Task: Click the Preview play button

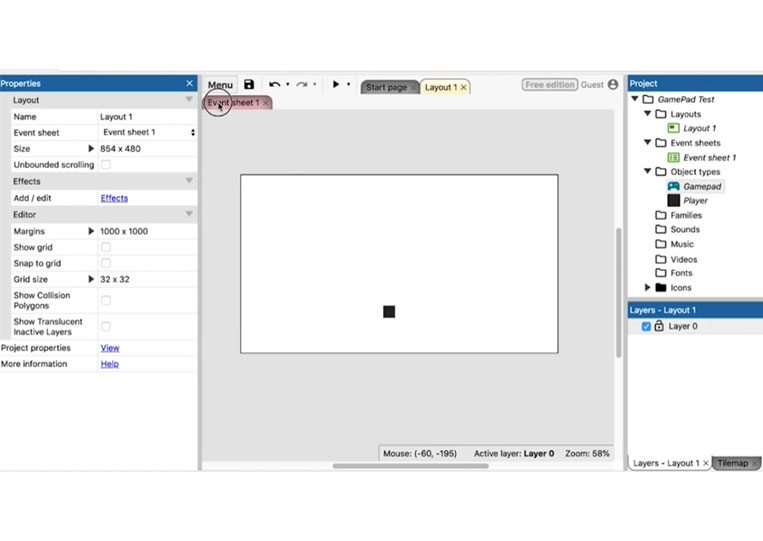Action: (x=336, y=84)
